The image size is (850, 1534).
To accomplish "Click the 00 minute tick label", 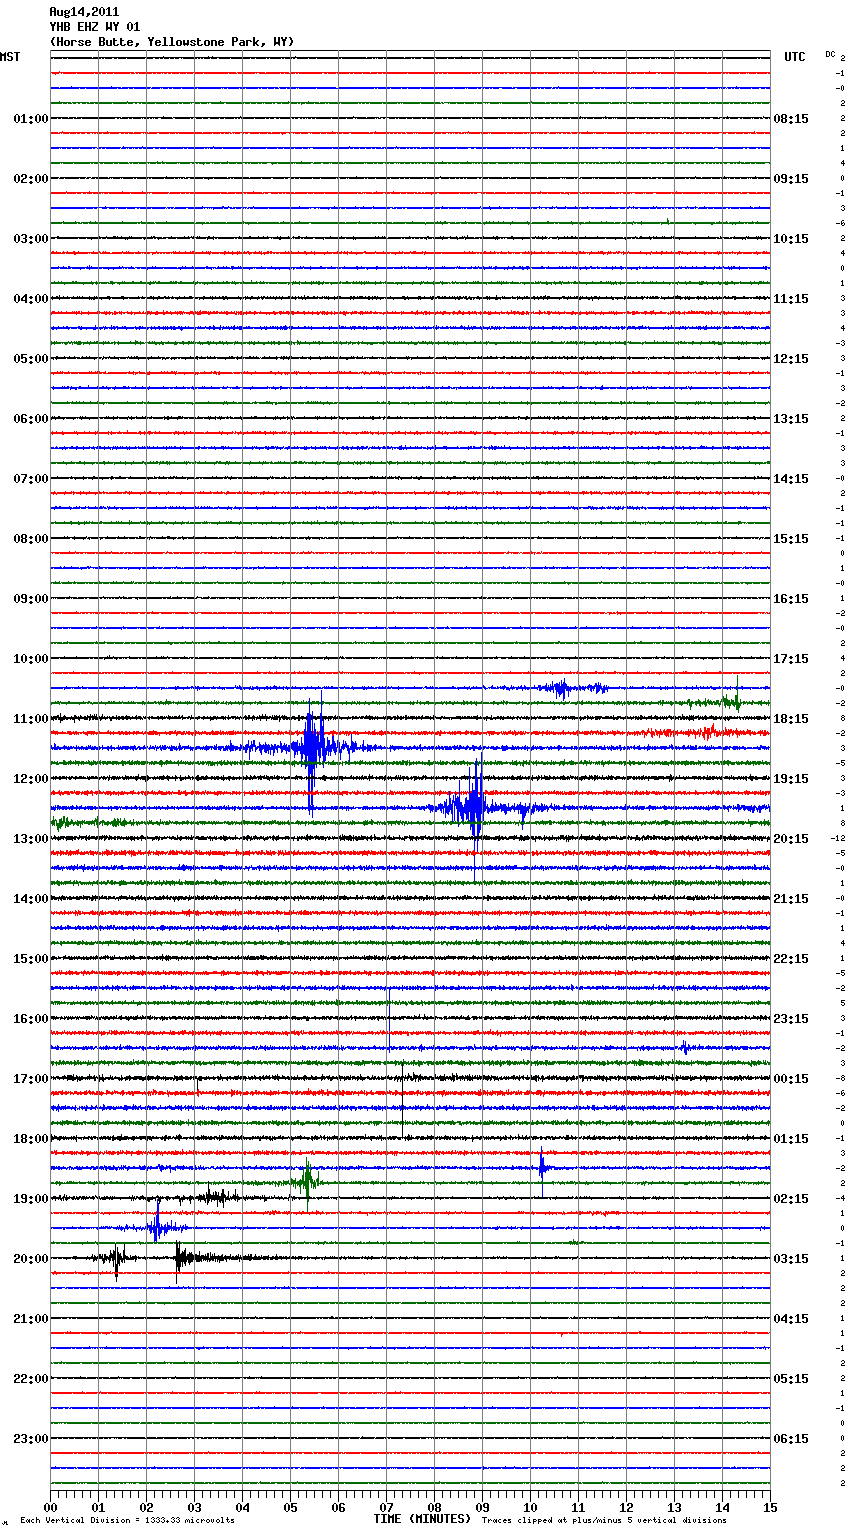I will coord(50,1507).
